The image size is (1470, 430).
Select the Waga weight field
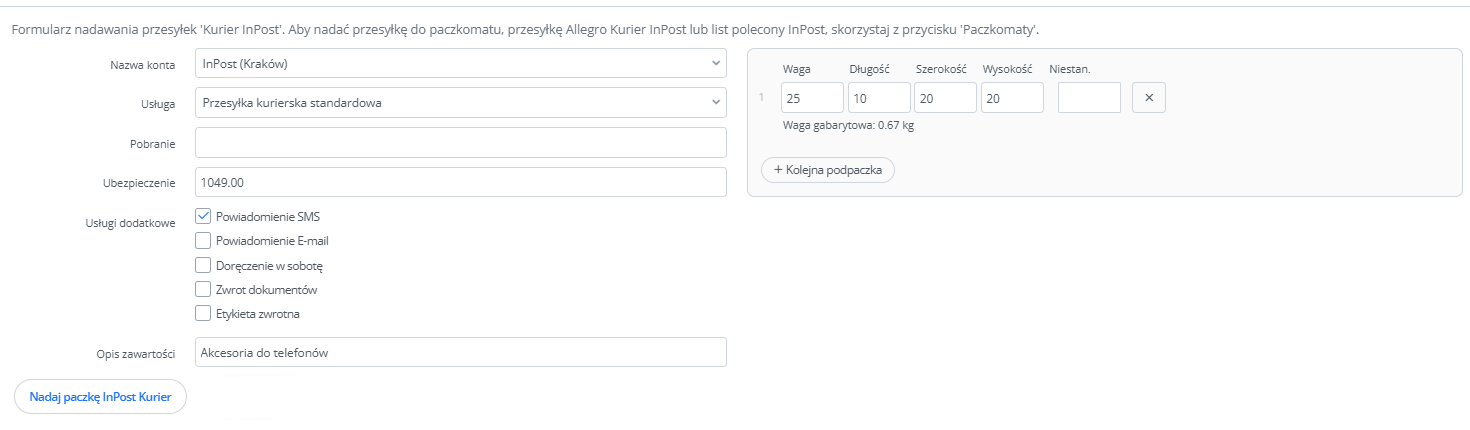pyautogui.click(x=812, y=98)
